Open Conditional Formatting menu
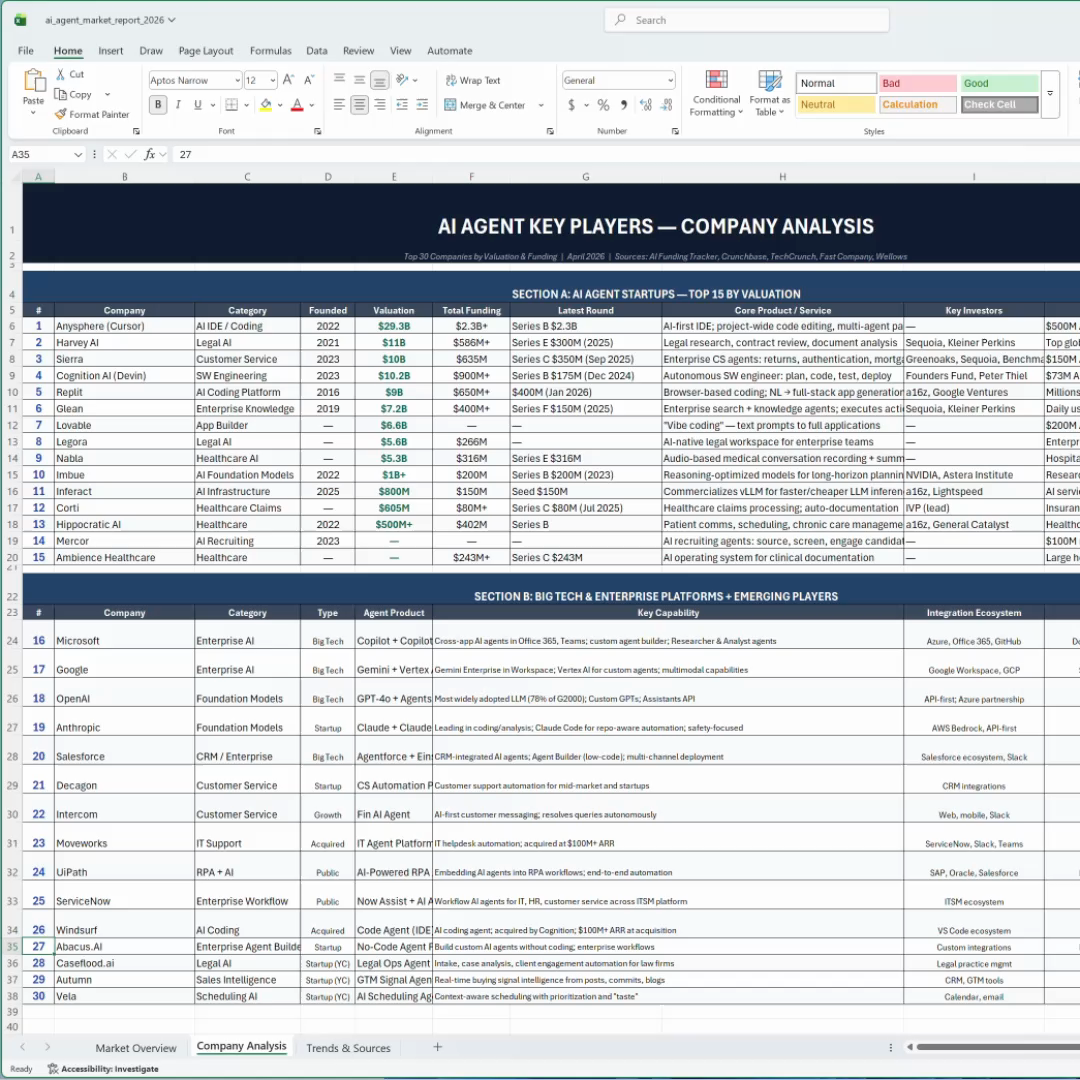This screenshot has width=1080, height=1080. tap(716, 93)
